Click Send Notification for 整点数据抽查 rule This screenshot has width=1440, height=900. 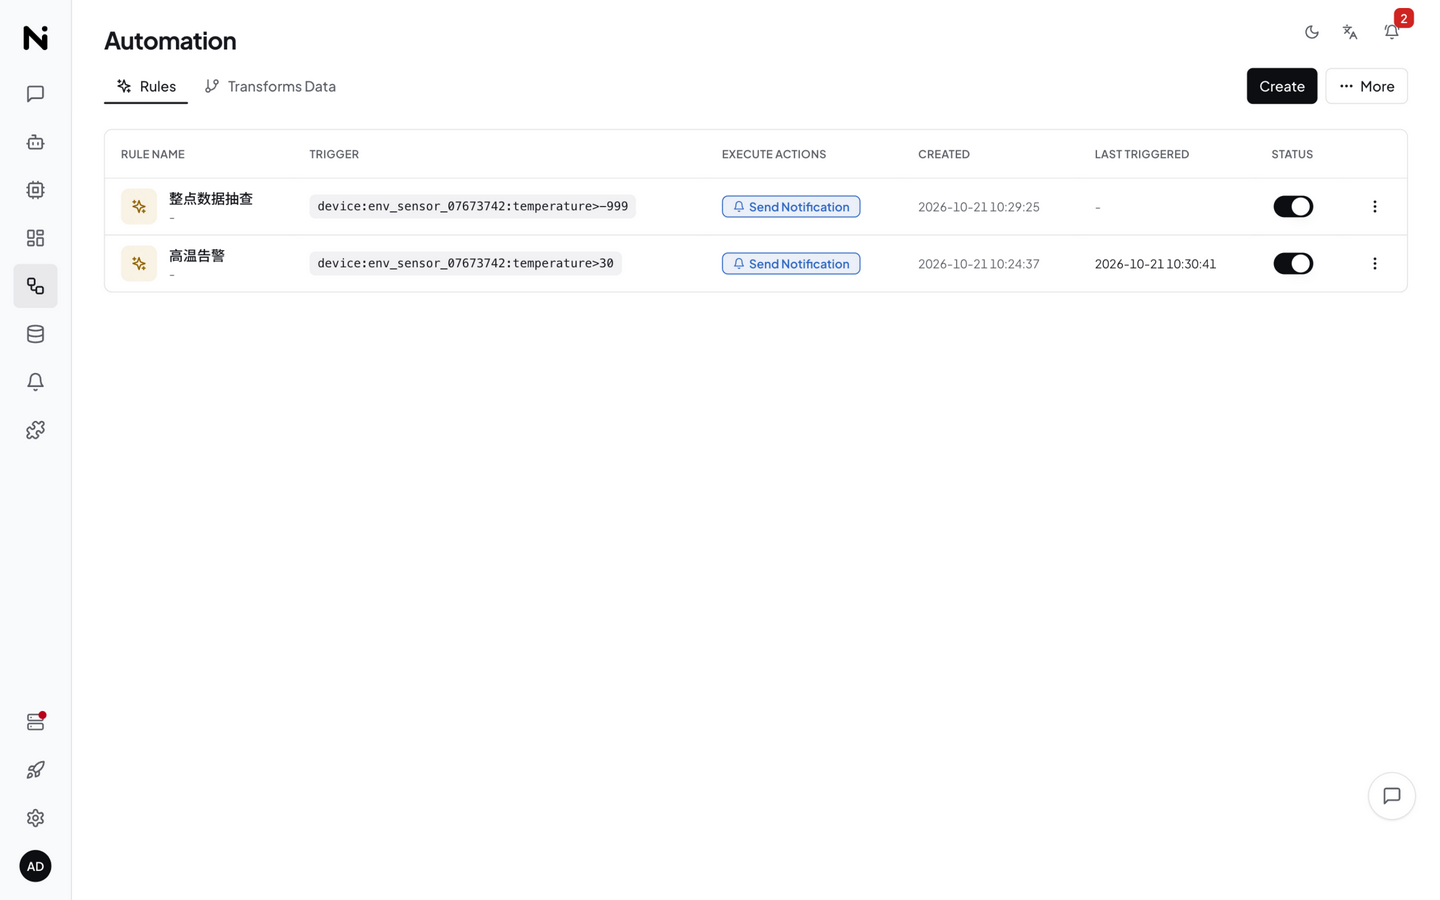click(x=791, y=207)
